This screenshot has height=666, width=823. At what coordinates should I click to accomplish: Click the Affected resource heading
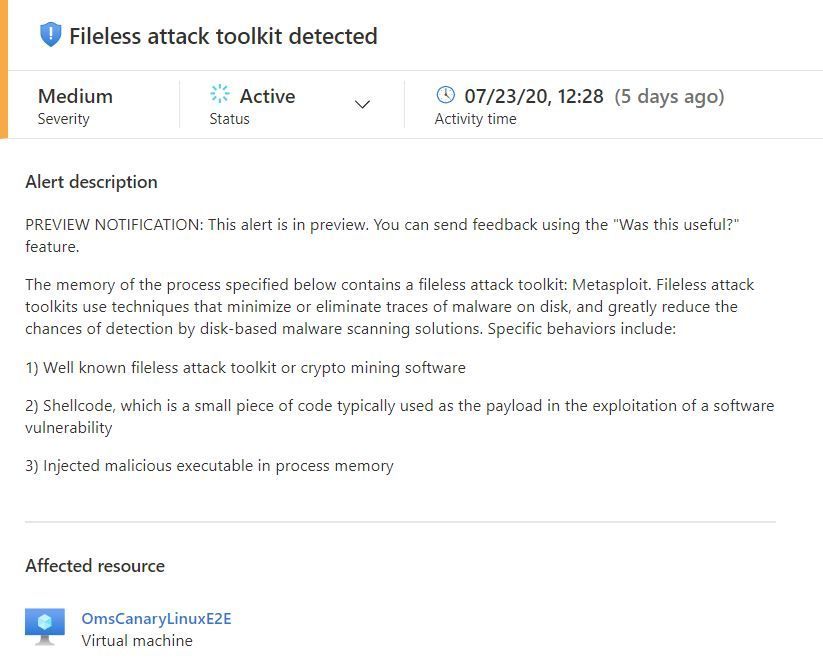tap(95, 566)
